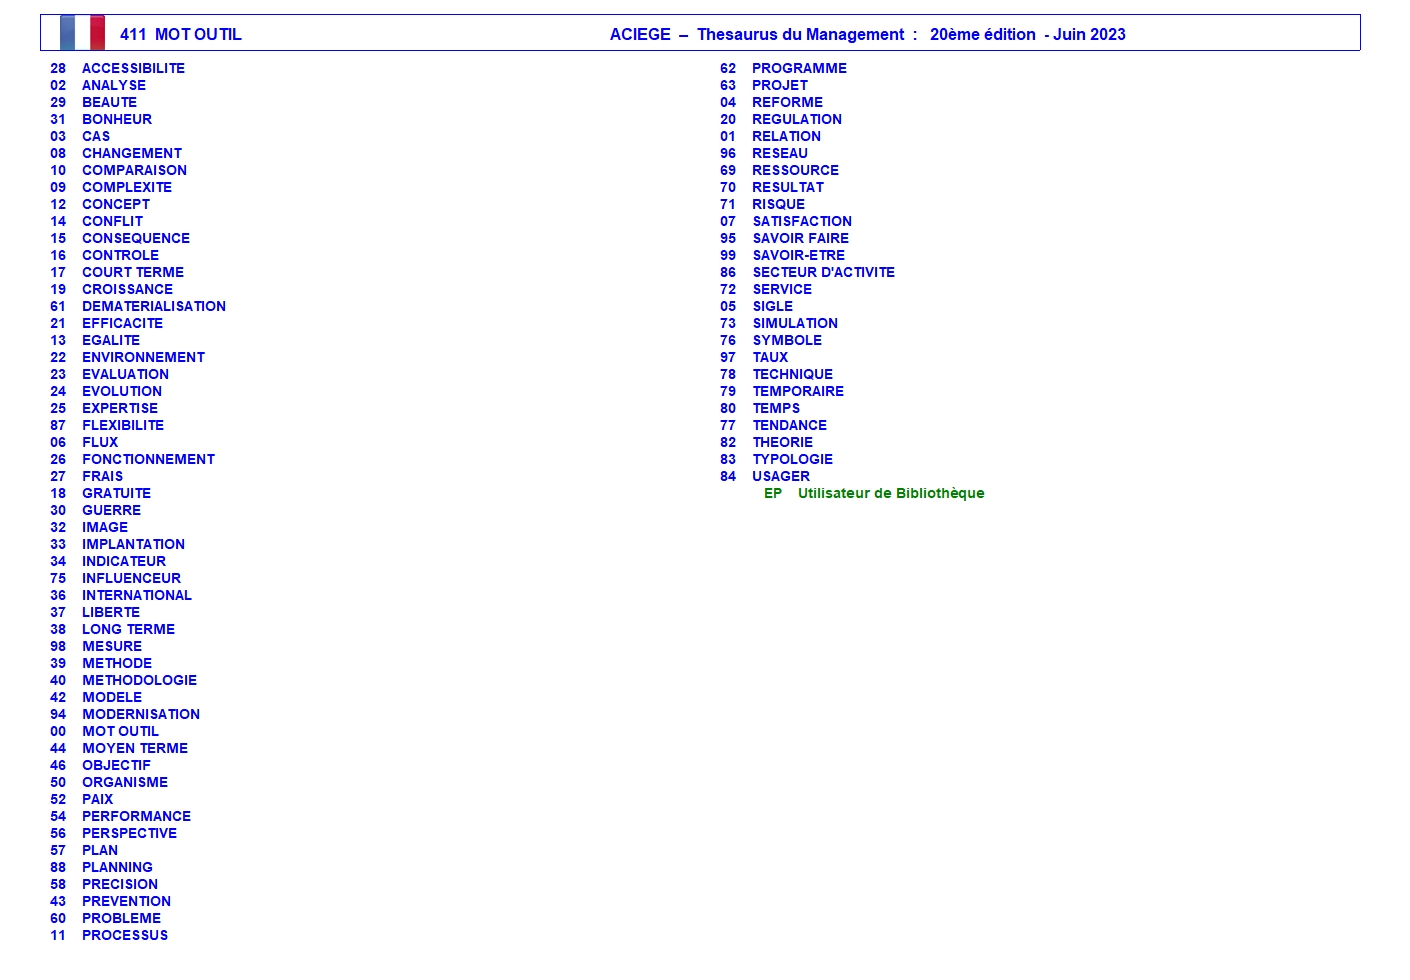Screen dimensions: 1410x980
Task: Select the MOT OUTIL list entry
Action: point(120,731)
